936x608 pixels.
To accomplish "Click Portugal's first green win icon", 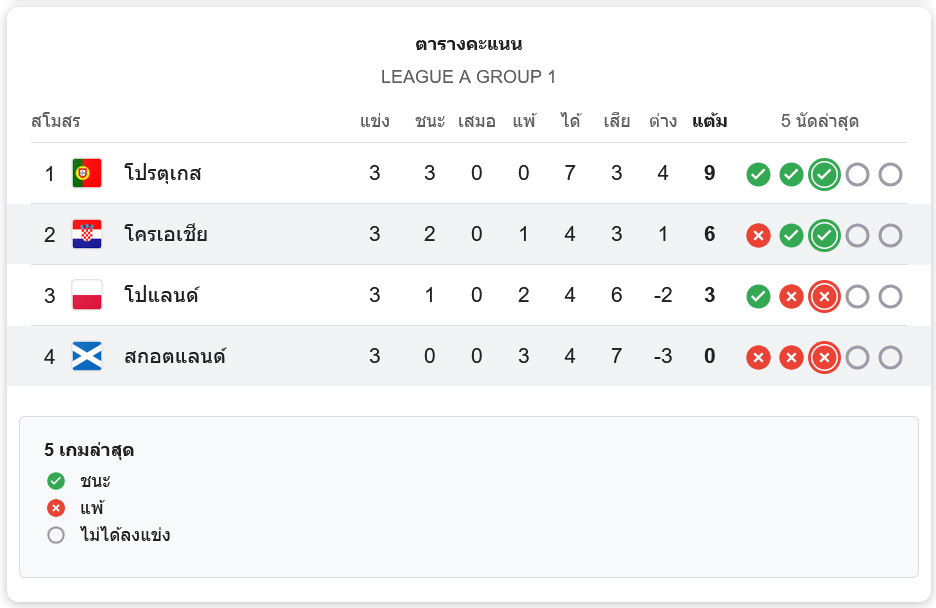I will [x=758, y=175].
